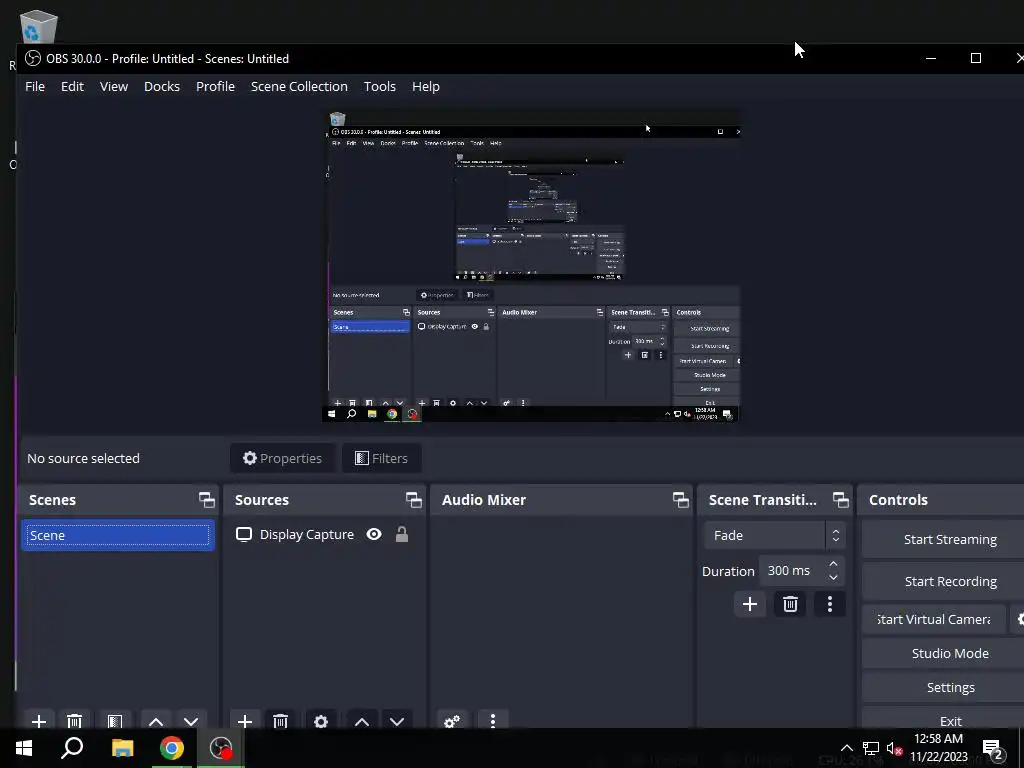Open Windows Start menu
The height and width of the screenshot is (768, 1024).
24,748
